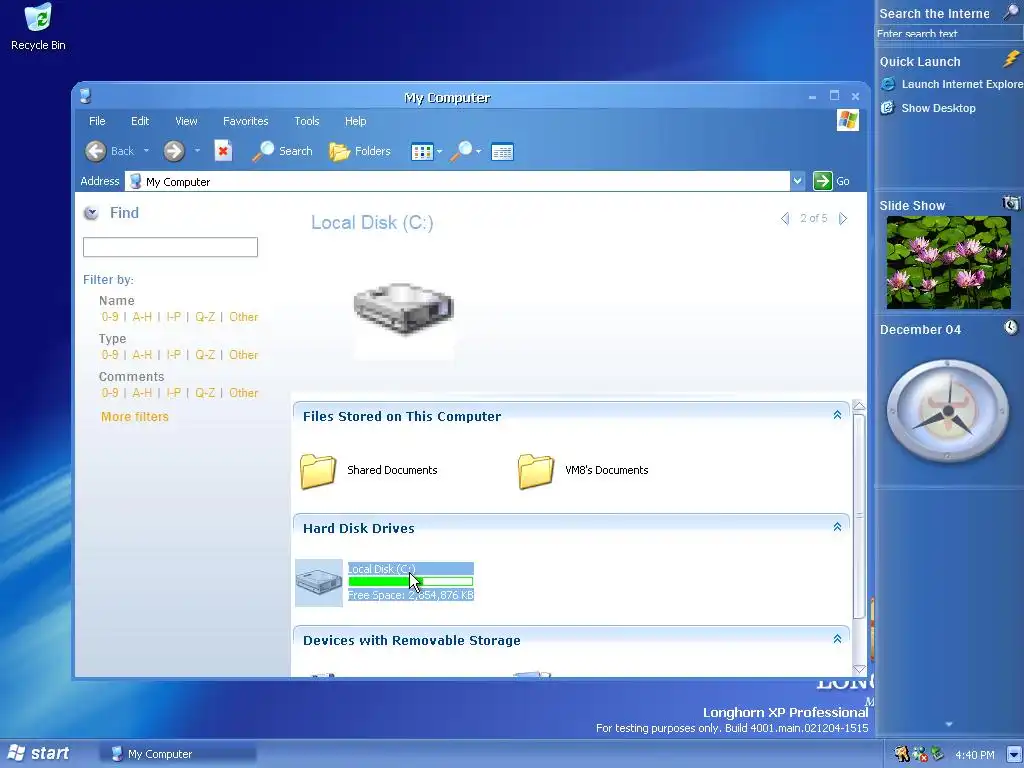Click the magnifier zoom toolbar icon

pyautogui.click(x=462, y=151)
